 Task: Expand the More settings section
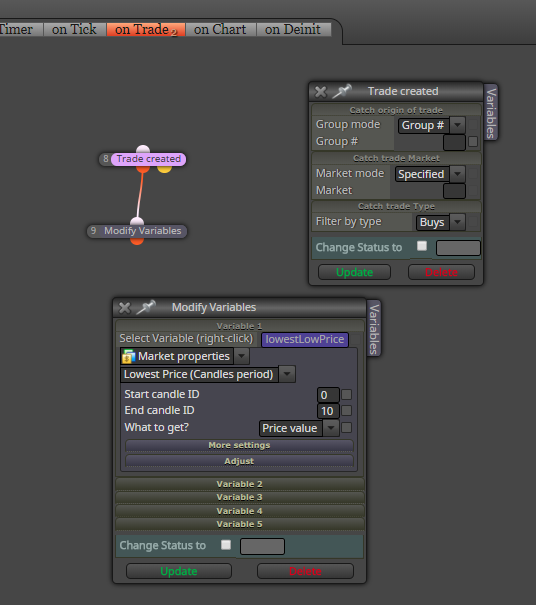pos(239,445)
